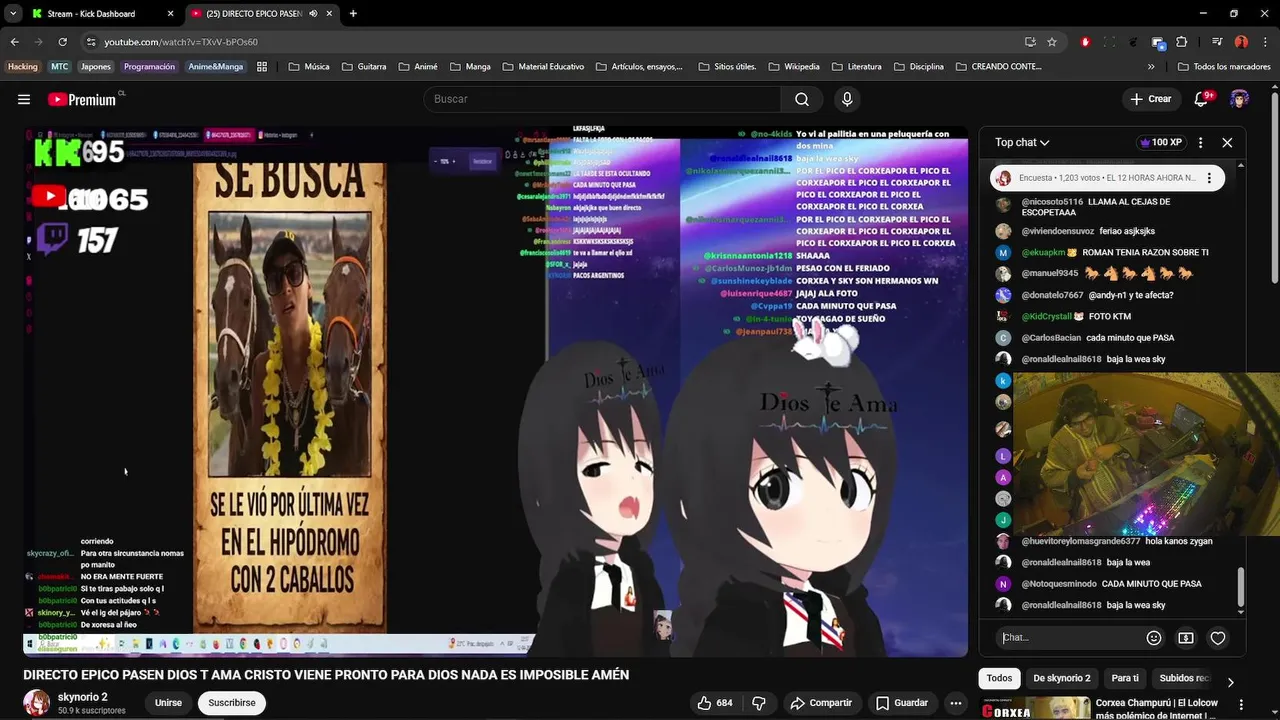
Task: Open the Programación bookmark
Action: [149, 67]
